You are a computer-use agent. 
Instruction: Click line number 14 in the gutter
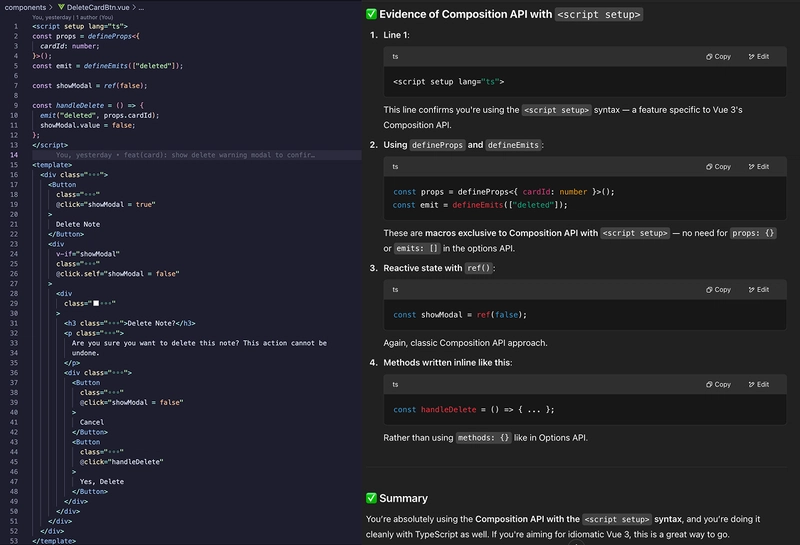coord(14,155)
